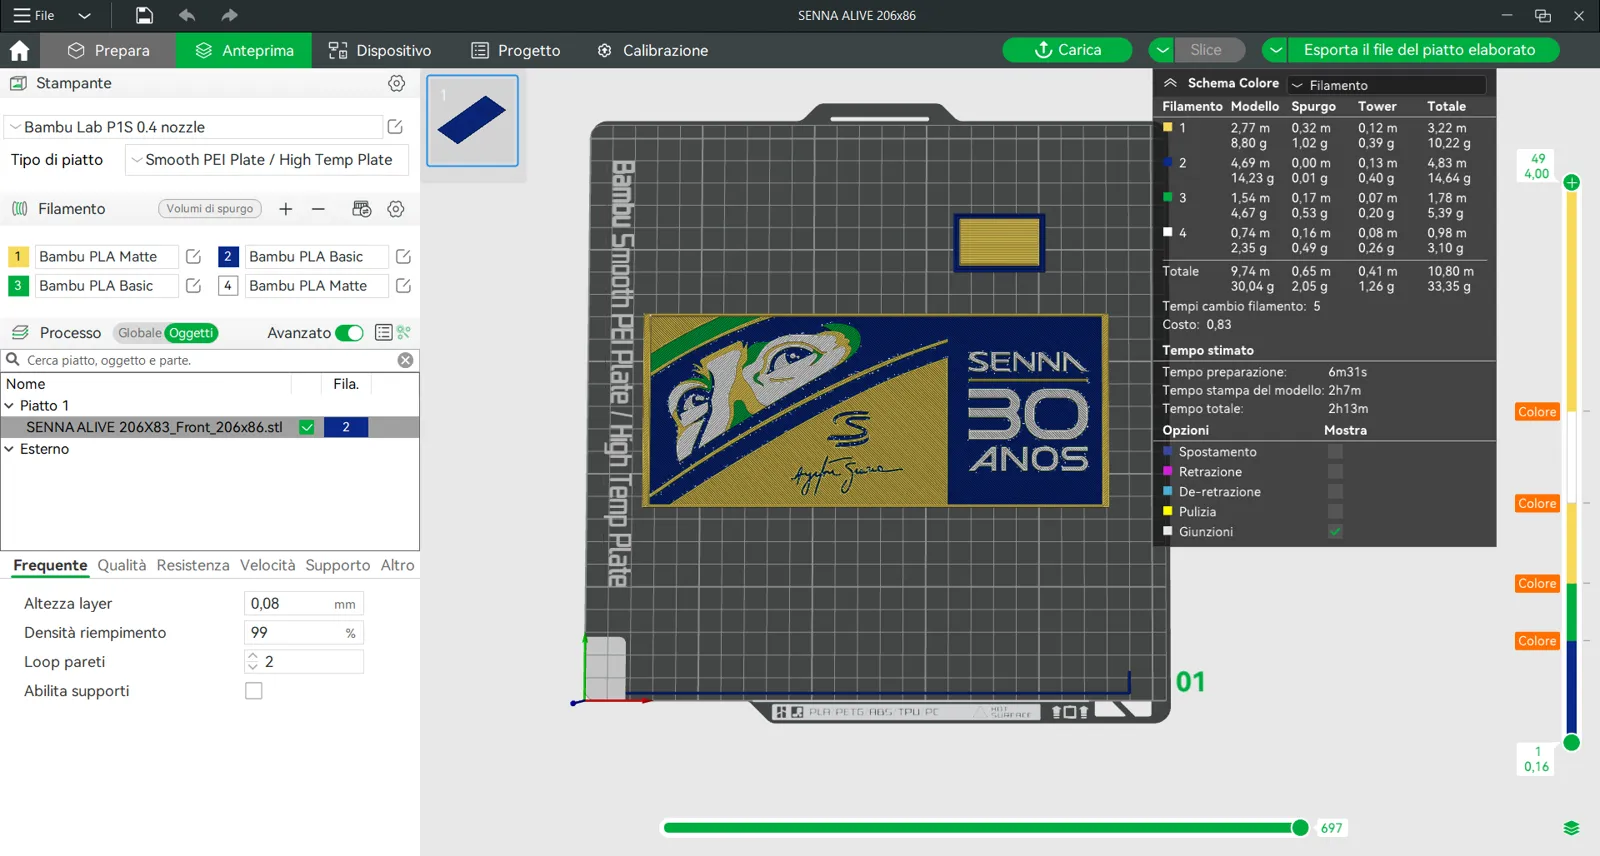Click the Home icon
This screenshot has height=856, width=1600.
click(19, 50)
